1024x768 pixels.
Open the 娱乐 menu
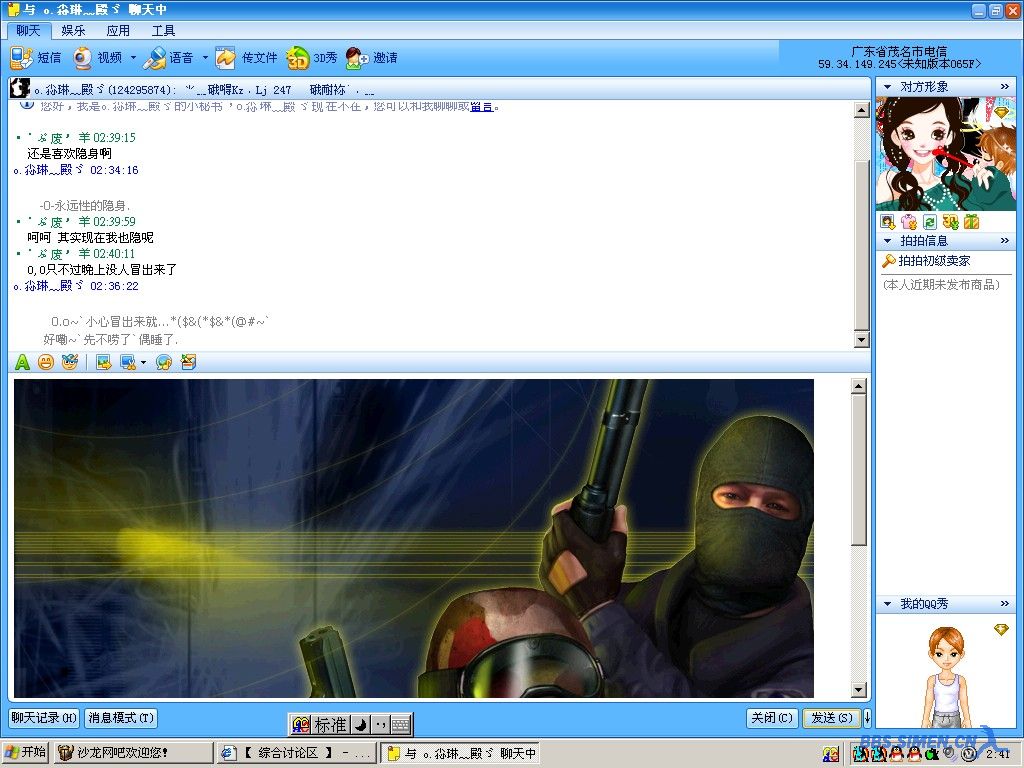tap(73, 31)
